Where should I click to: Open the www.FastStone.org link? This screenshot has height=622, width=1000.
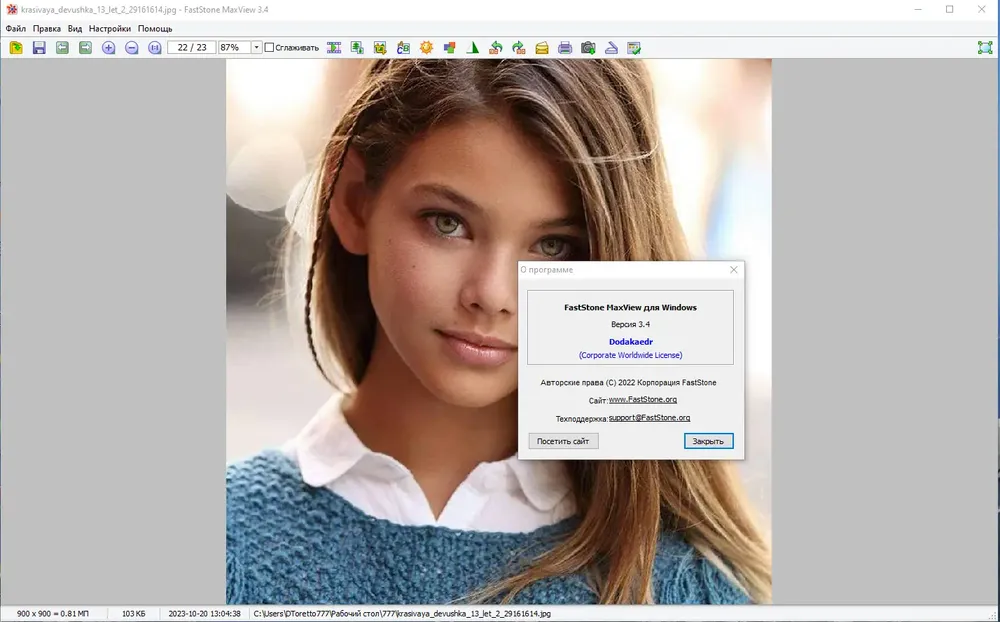coord(643,399)
